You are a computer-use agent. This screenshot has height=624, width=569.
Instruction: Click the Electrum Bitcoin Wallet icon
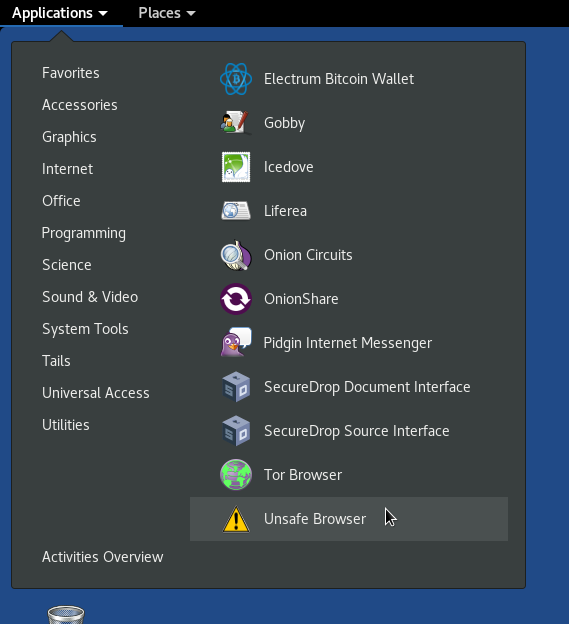click(x=236, y=79)
